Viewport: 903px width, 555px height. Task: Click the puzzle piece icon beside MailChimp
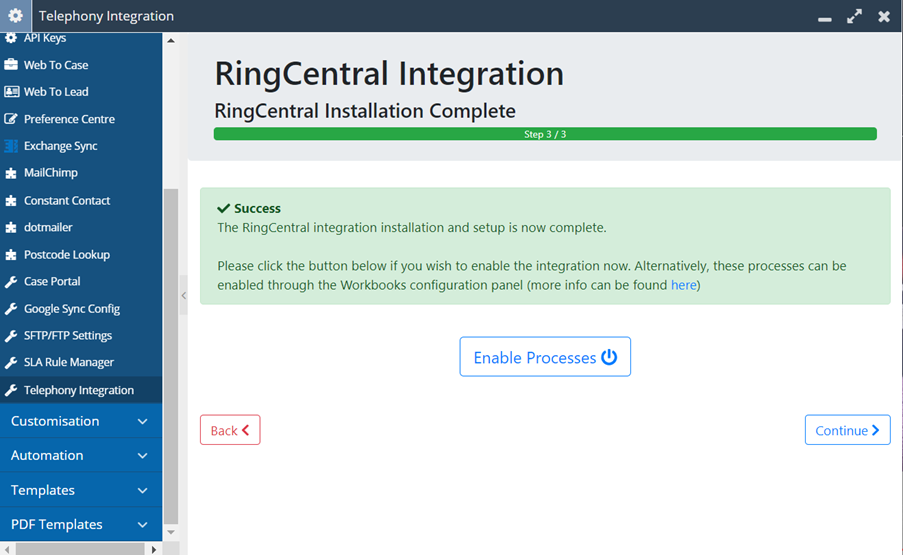point(11,173)
